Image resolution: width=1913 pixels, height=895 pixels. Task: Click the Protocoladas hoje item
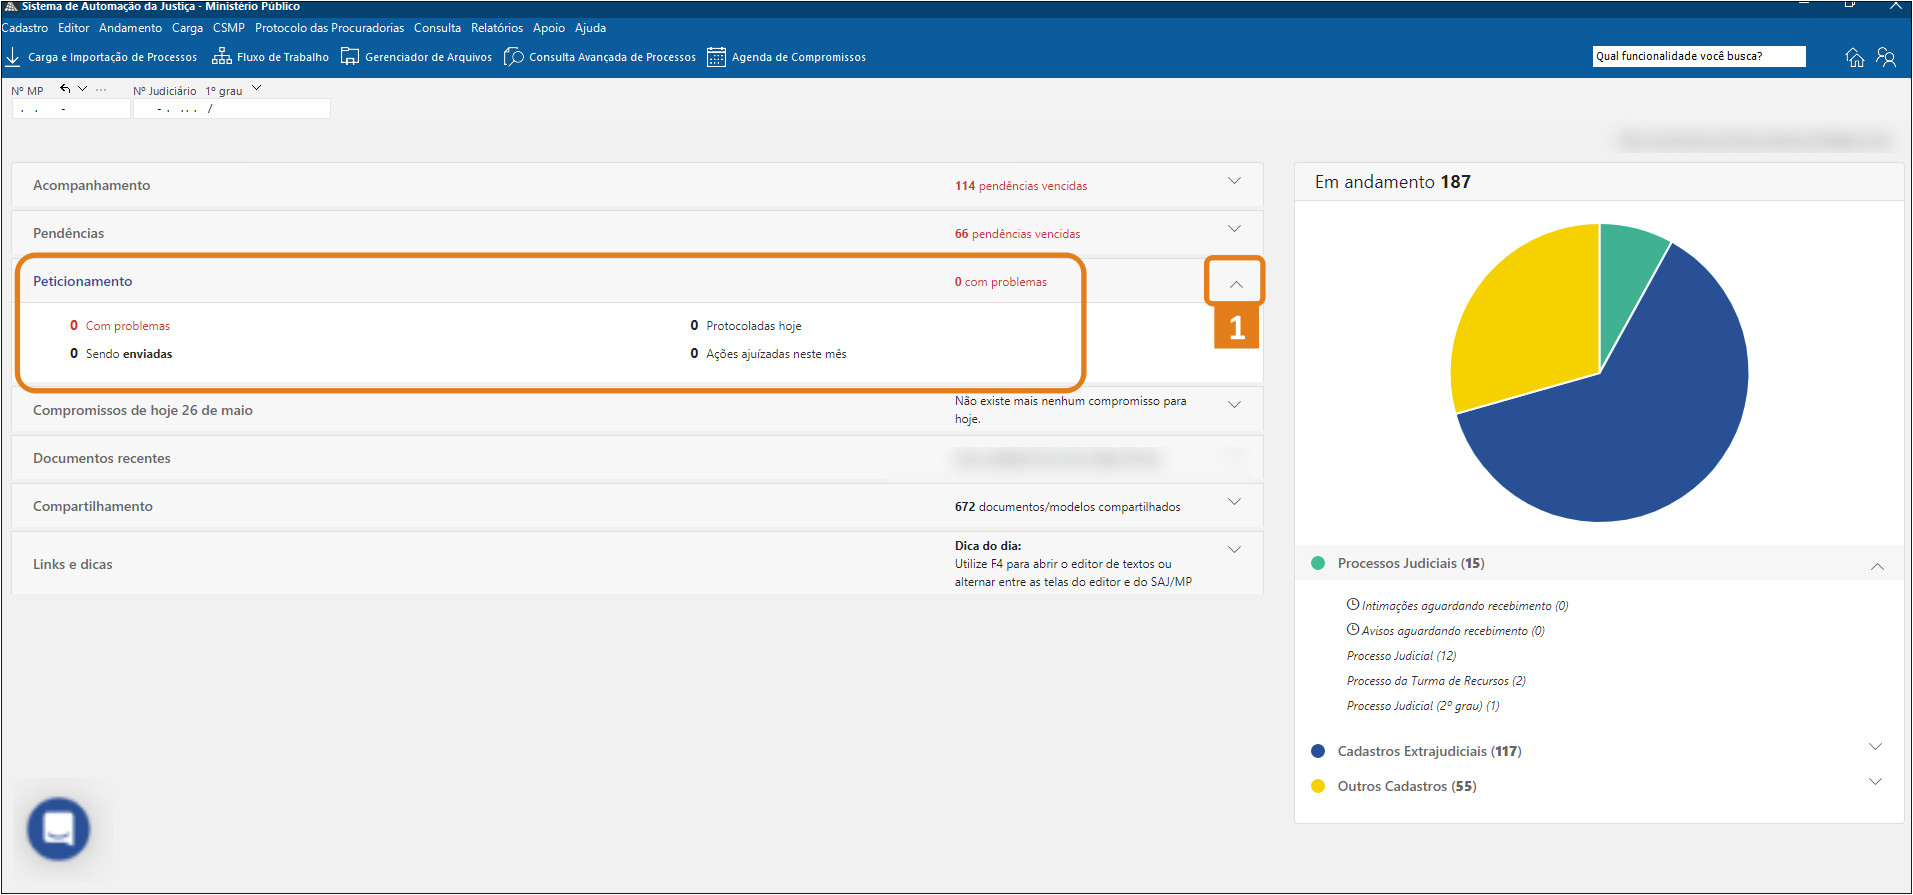click(x=754, y=326)
